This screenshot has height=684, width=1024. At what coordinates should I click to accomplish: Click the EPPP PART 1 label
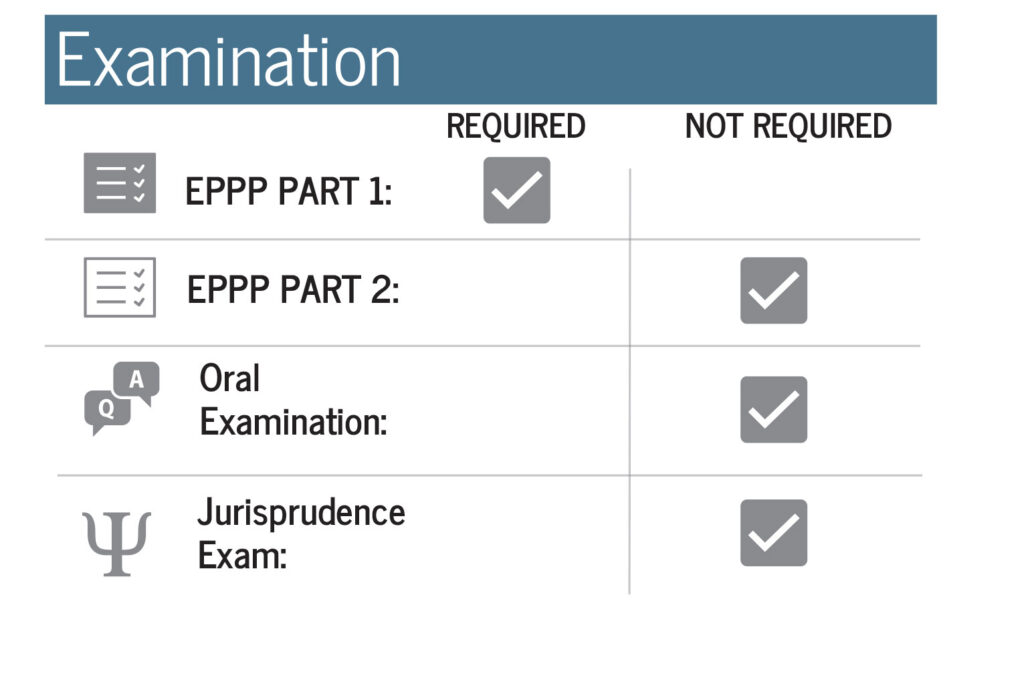[289, 191]
